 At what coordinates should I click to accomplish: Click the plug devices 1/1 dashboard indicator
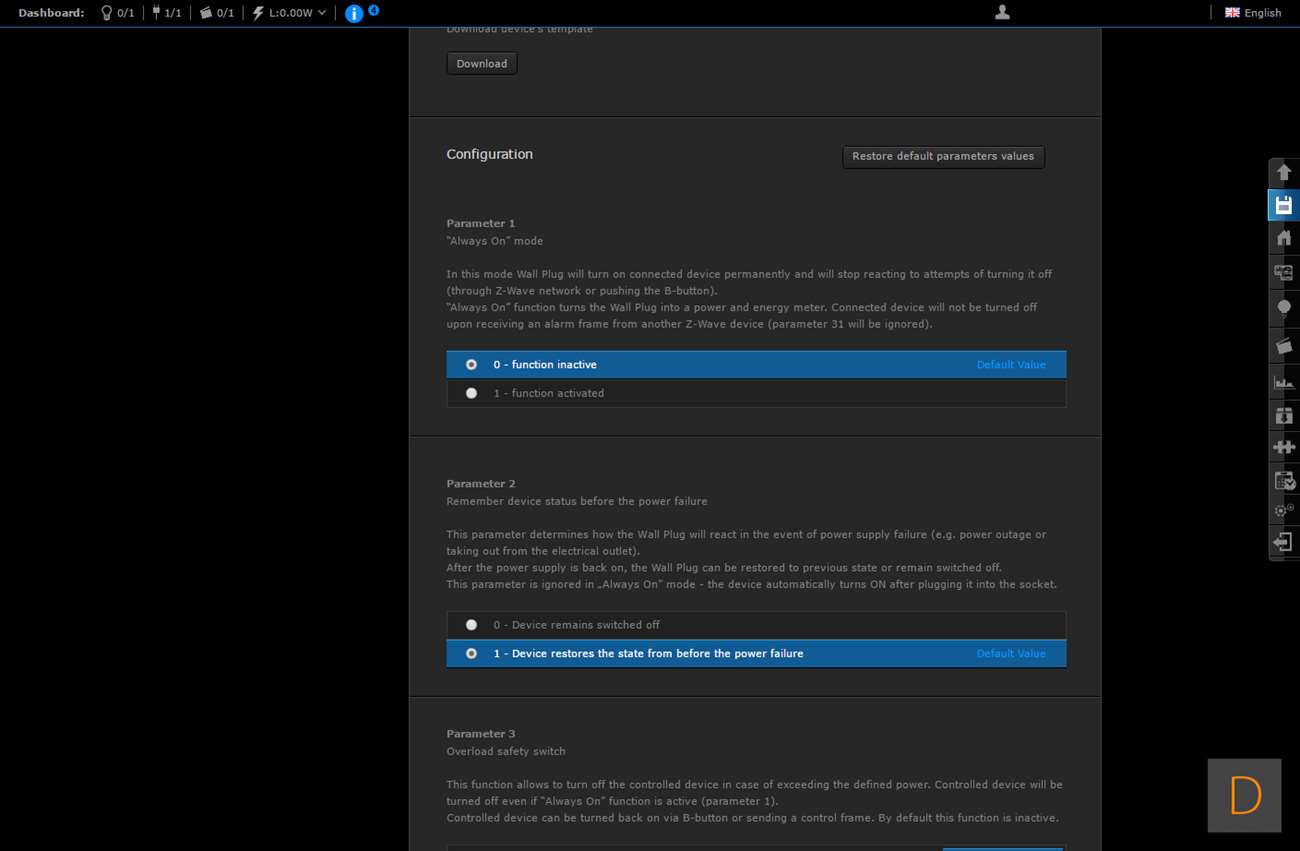tap(167, 13)
